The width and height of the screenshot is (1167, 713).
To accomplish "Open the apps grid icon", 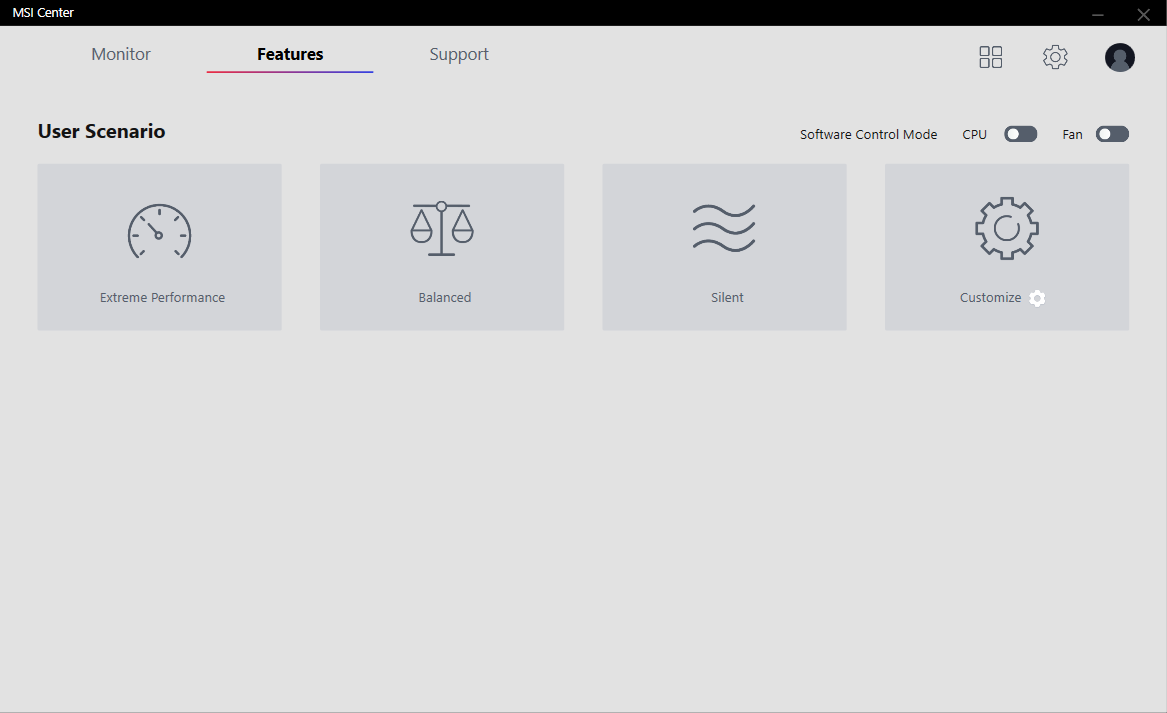I will (x=990, y=57).
